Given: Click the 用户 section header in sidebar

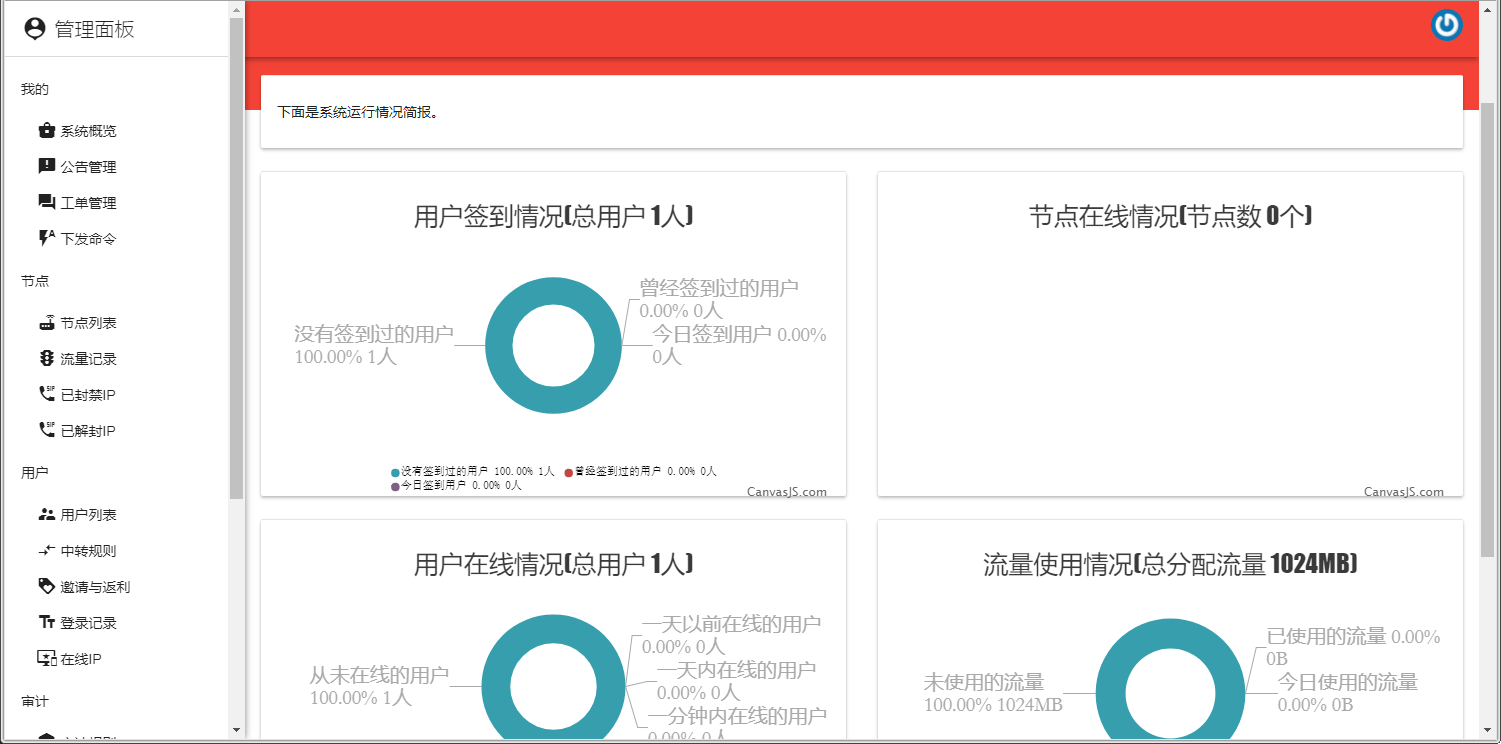Looking at the screenshot, I should coord(35,473).
